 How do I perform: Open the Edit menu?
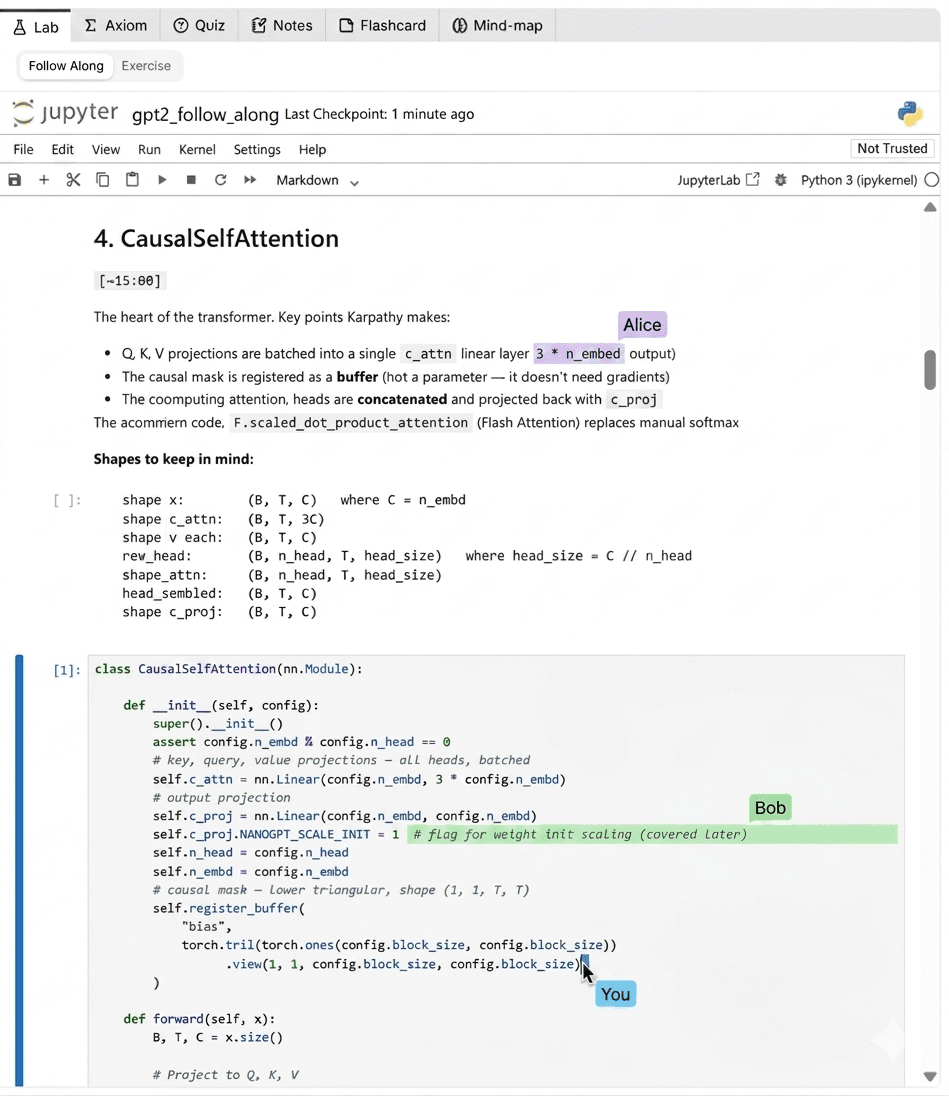(62, 150)
